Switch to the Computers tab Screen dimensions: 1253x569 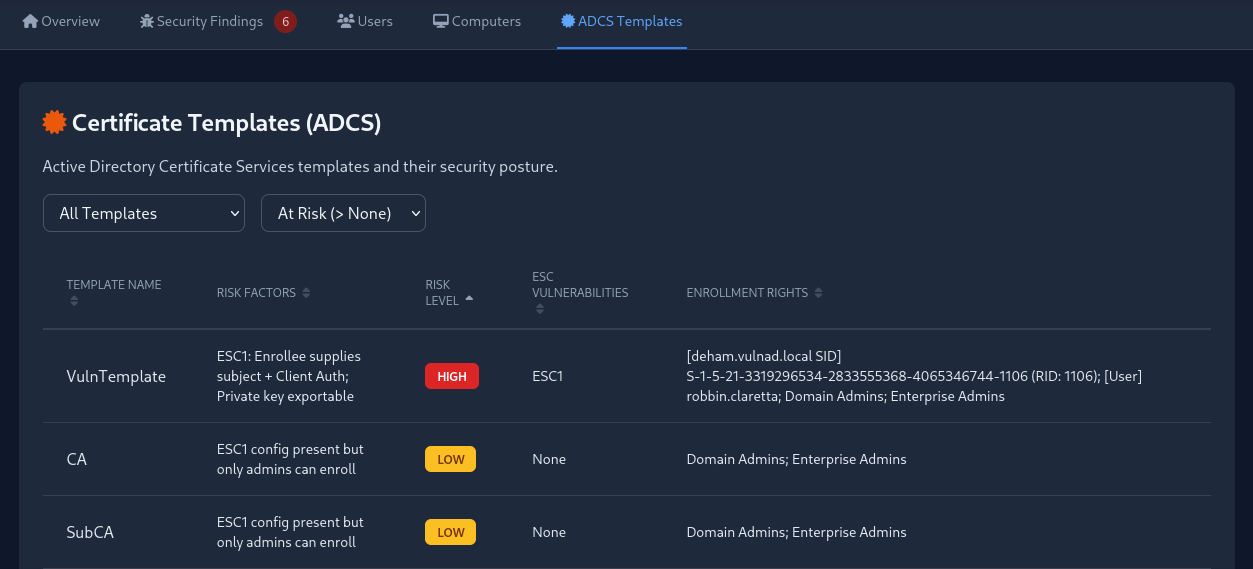click(477, 21)
